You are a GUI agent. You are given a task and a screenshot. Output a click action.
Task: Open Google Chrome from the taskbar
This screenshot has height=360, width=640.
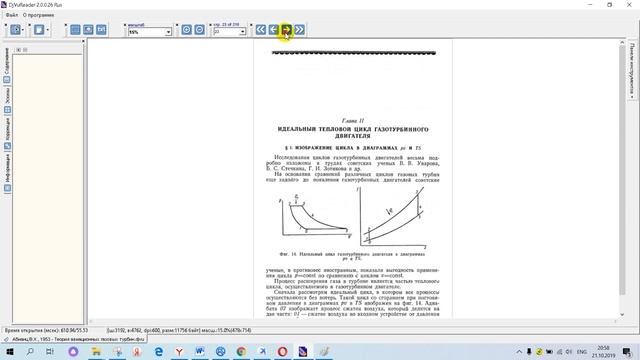241,351
